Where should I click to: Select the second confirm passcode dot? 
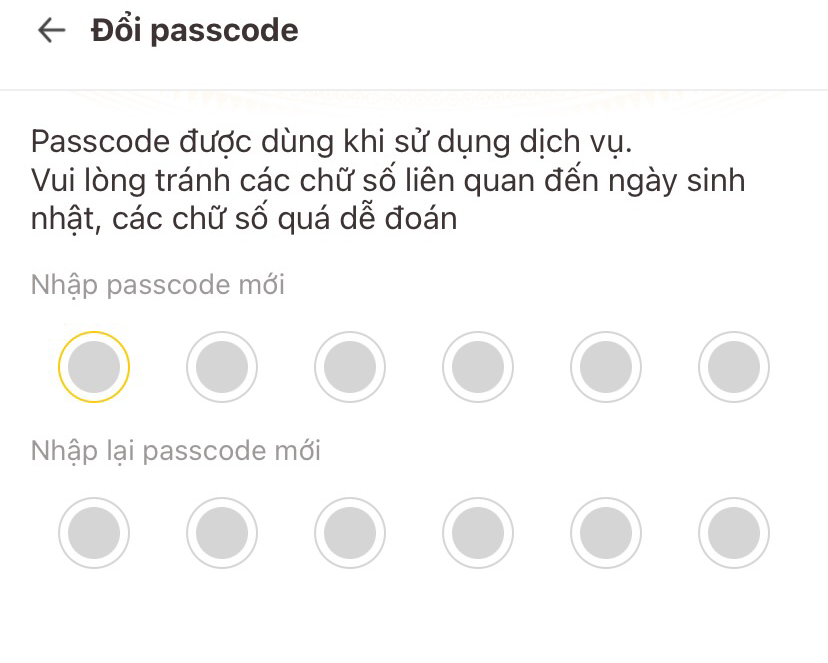(221, 532)
